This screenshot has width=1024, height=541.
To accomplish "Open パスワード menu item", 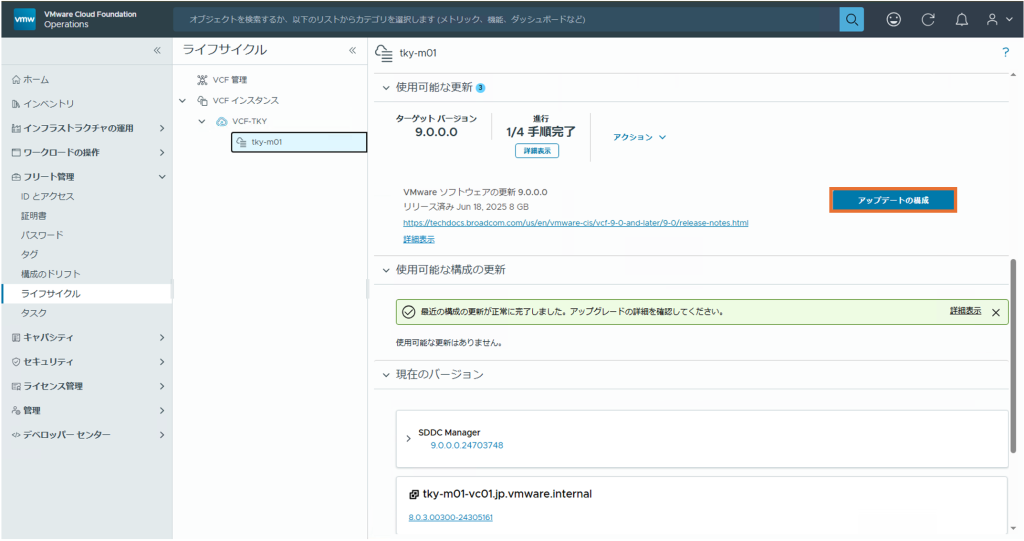I will 42,235.
